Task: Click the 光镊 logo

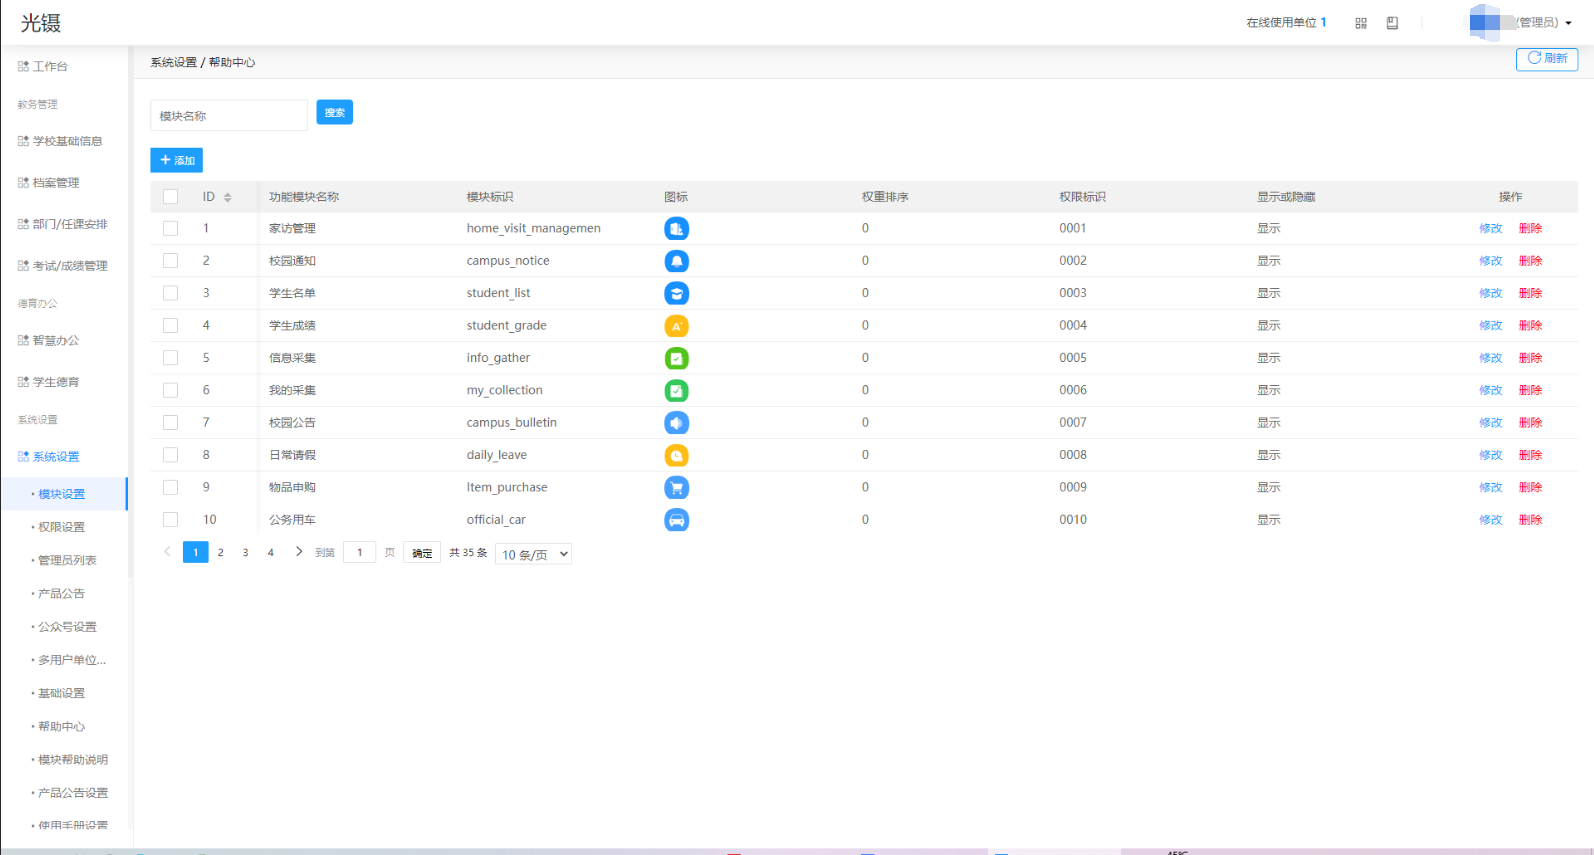Action: click(x=41, y=23)
